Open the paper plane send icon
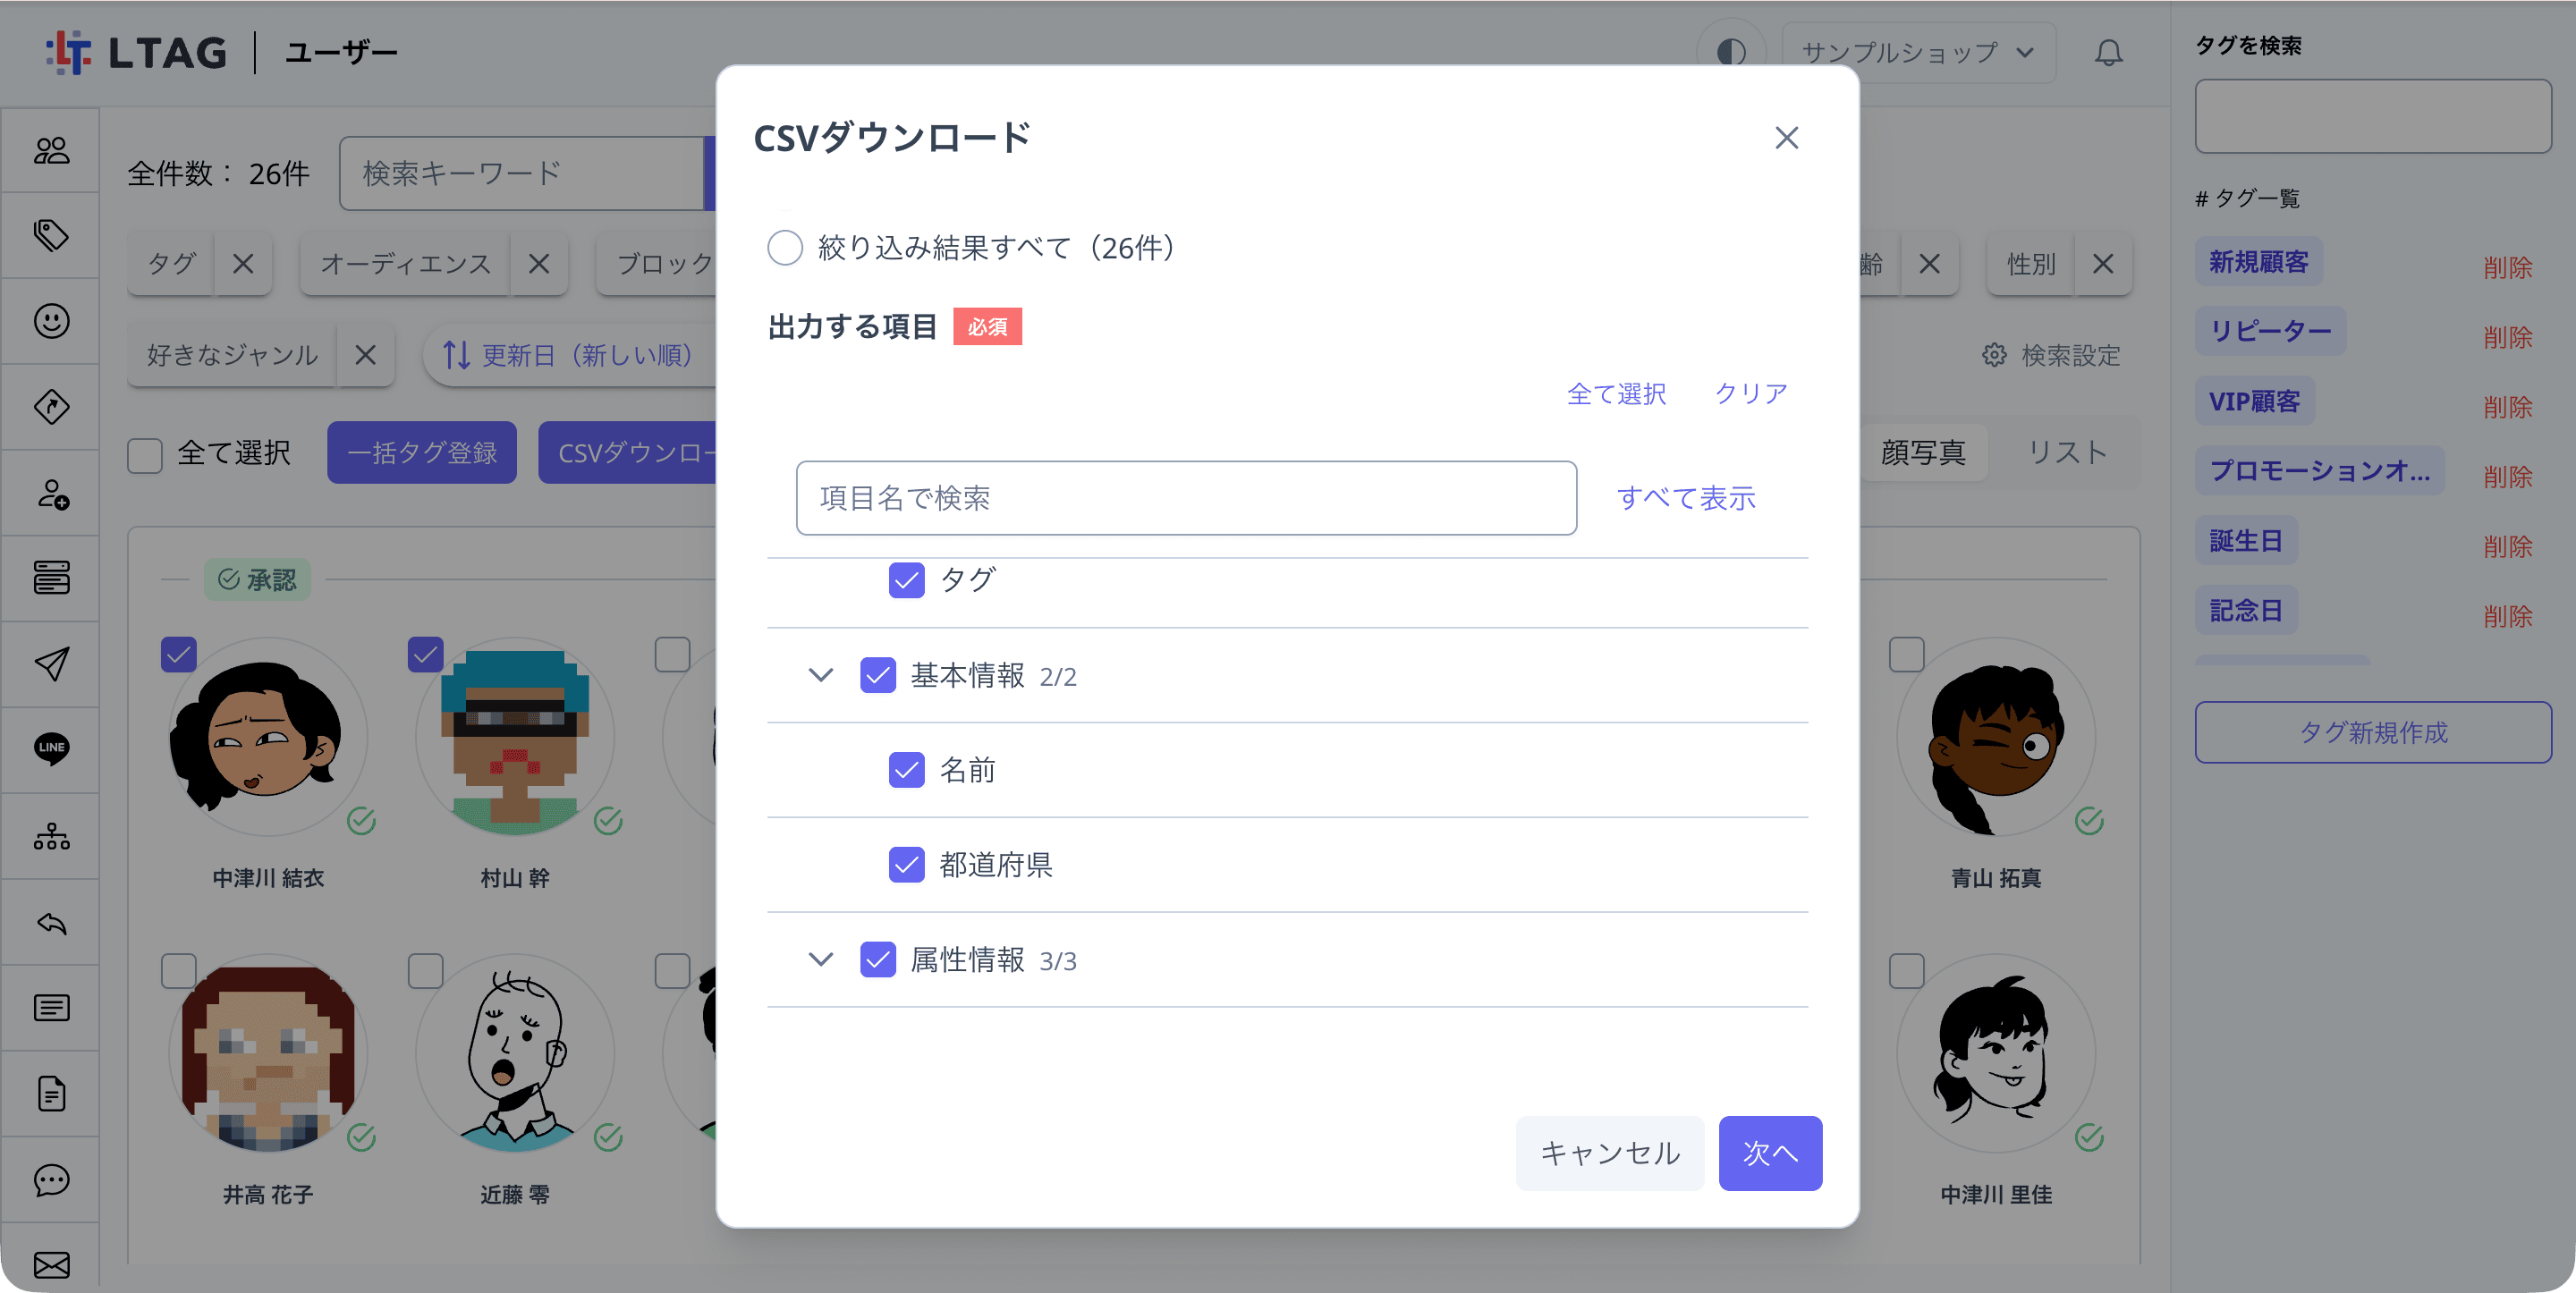Viewport: 2576px width, 1293px height. [x=51, y=664]
